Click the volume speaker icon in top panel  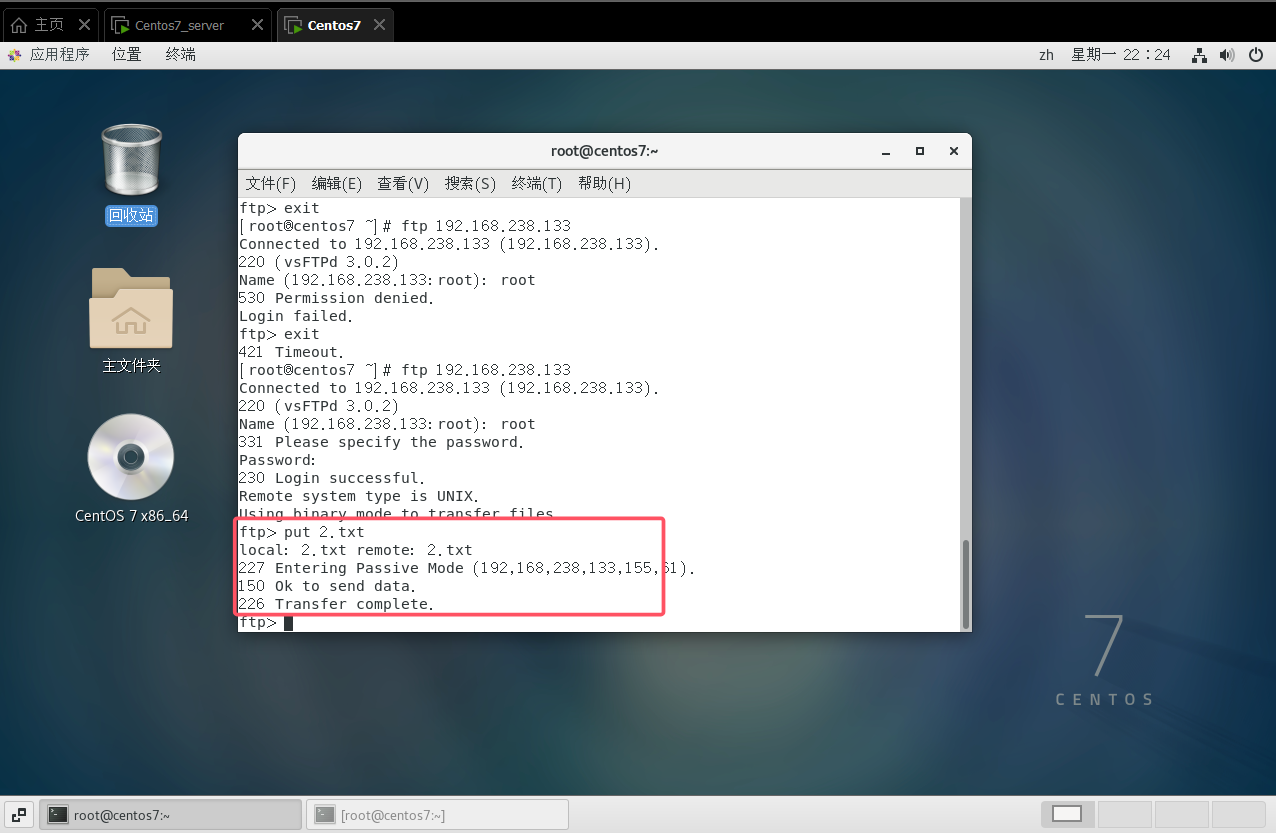(x=1227, y=55)
